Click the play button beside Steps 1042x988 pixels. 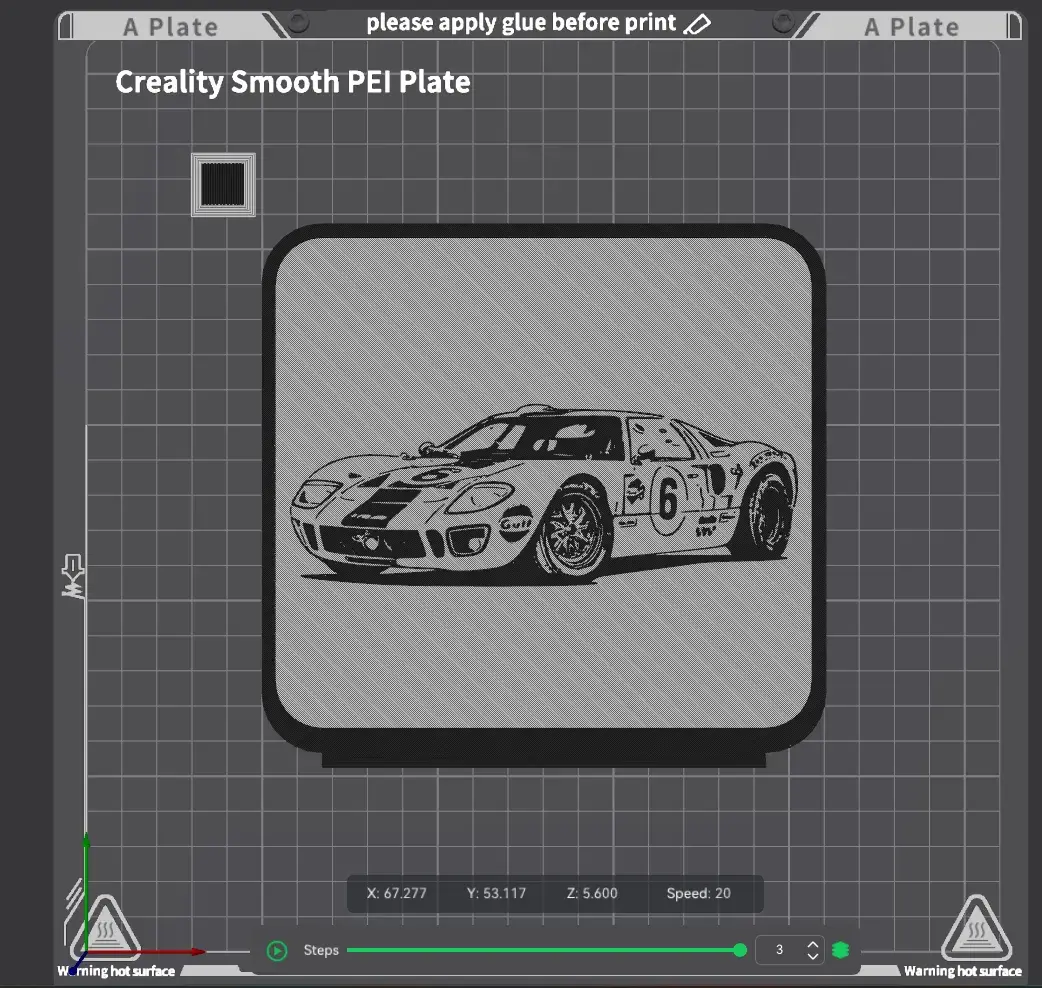pyautogui.click(x=277, y=951)
